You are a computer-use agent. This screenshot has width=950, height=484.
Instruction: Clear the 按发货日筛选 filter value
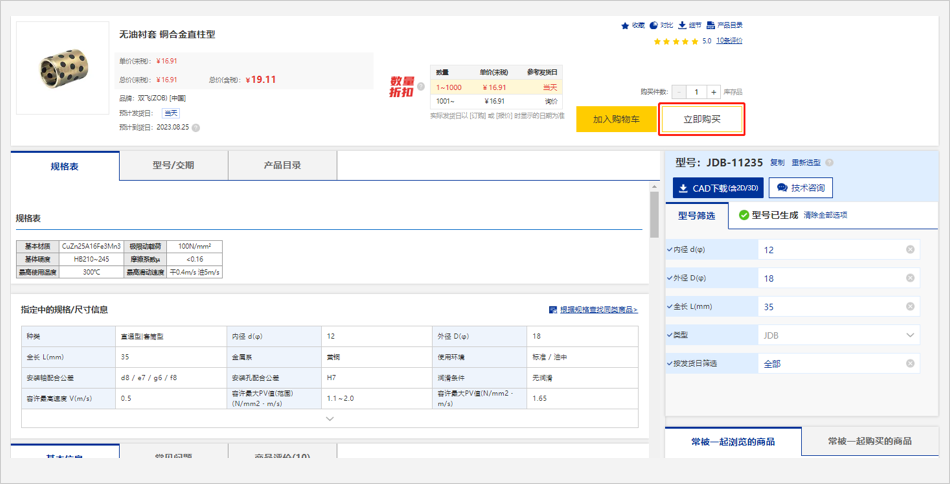910,364
